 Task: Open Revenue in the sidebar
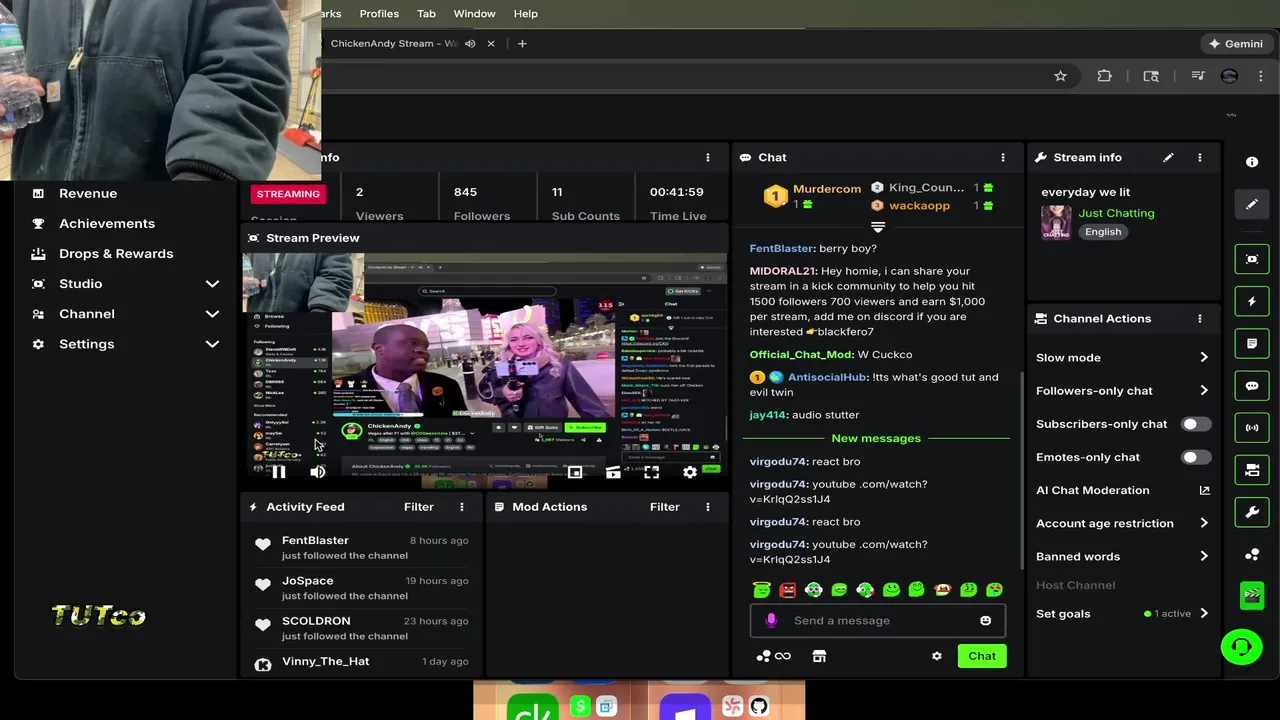88,193
